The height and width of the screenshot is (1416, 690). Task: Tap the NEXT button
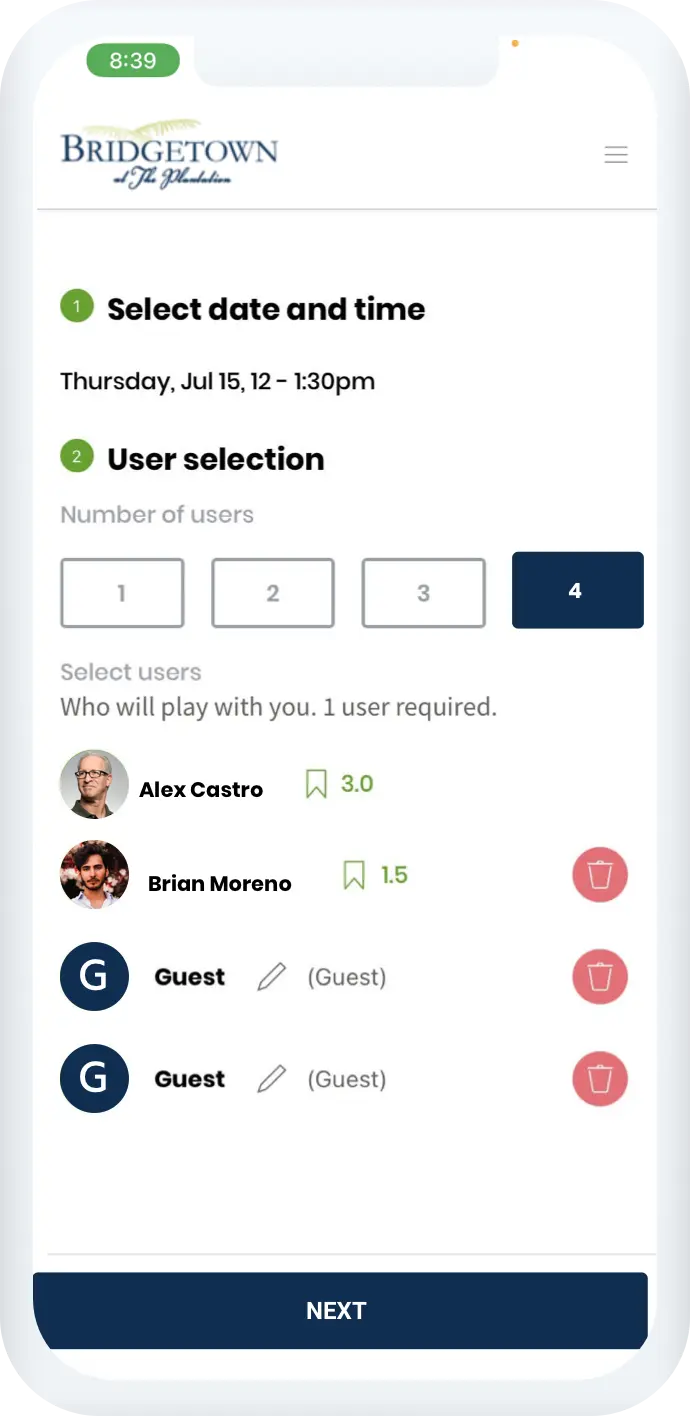(x=340, y=1311)
